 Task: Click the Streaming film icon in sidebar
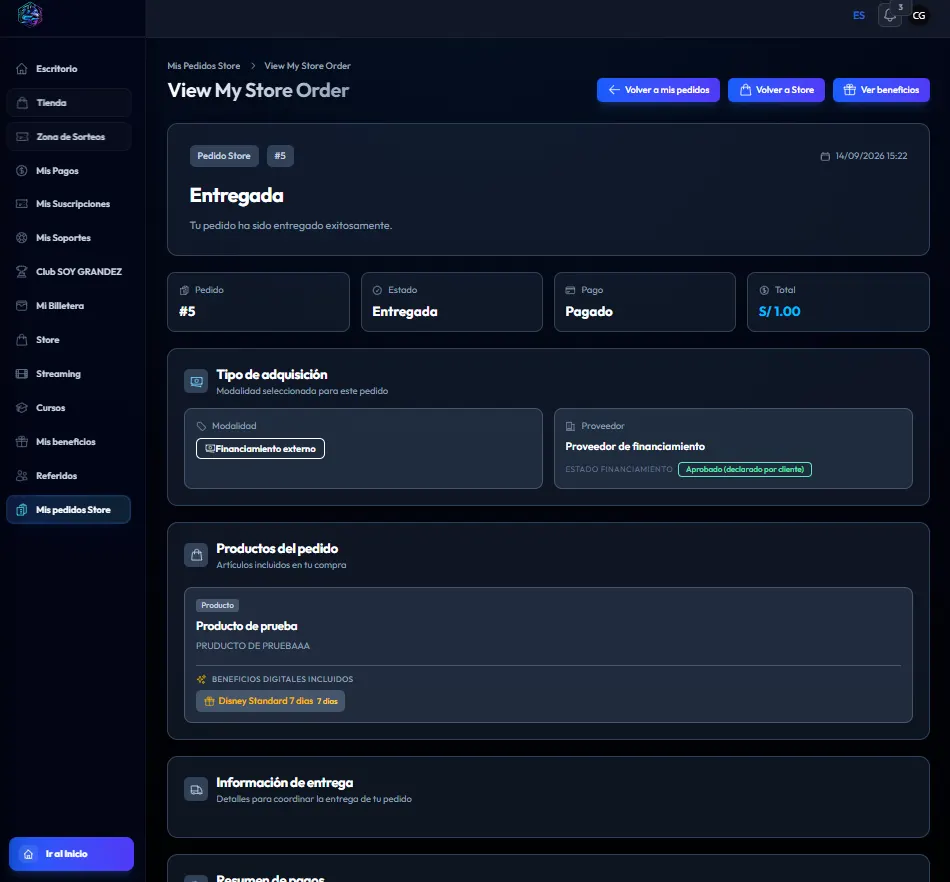point(22,374)
